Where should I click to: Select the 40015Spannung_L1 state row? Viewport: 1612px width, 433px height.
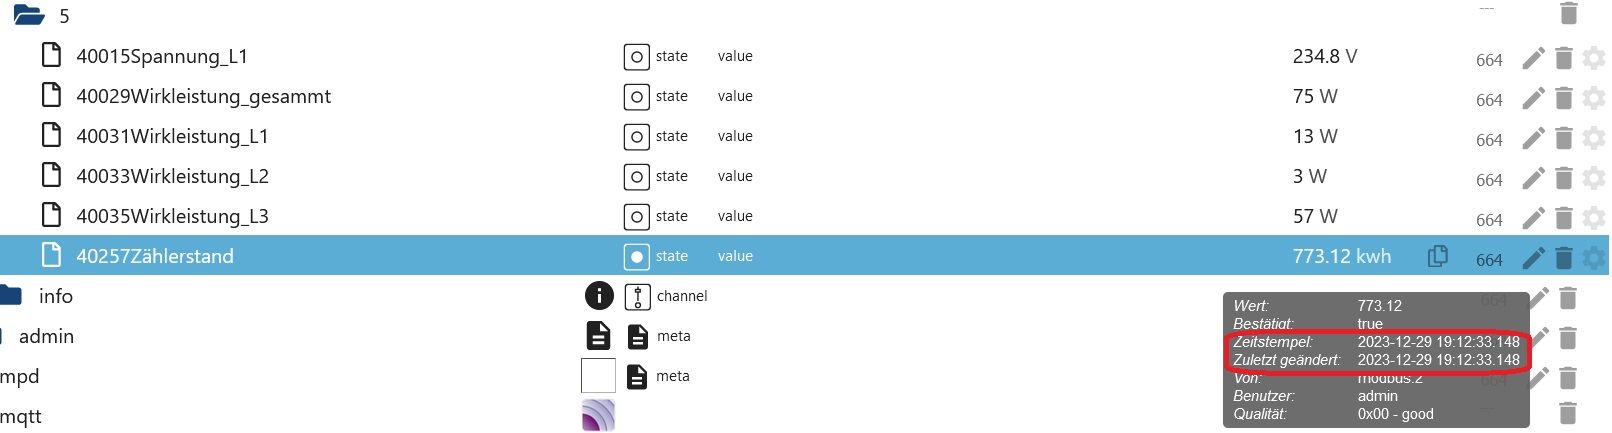(x=805, y=56)
